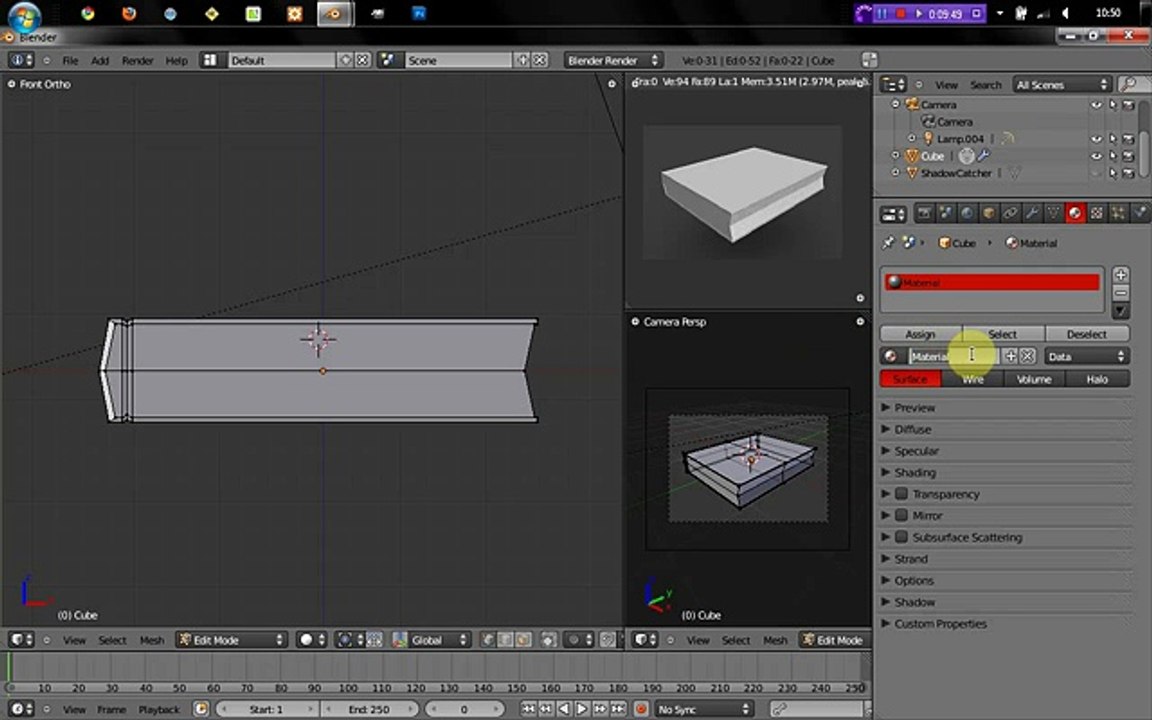This screenshot has height=720, width=1152.
Task: Select edge select mode icon
Action: pyautogui.click(x=505, y=640)
